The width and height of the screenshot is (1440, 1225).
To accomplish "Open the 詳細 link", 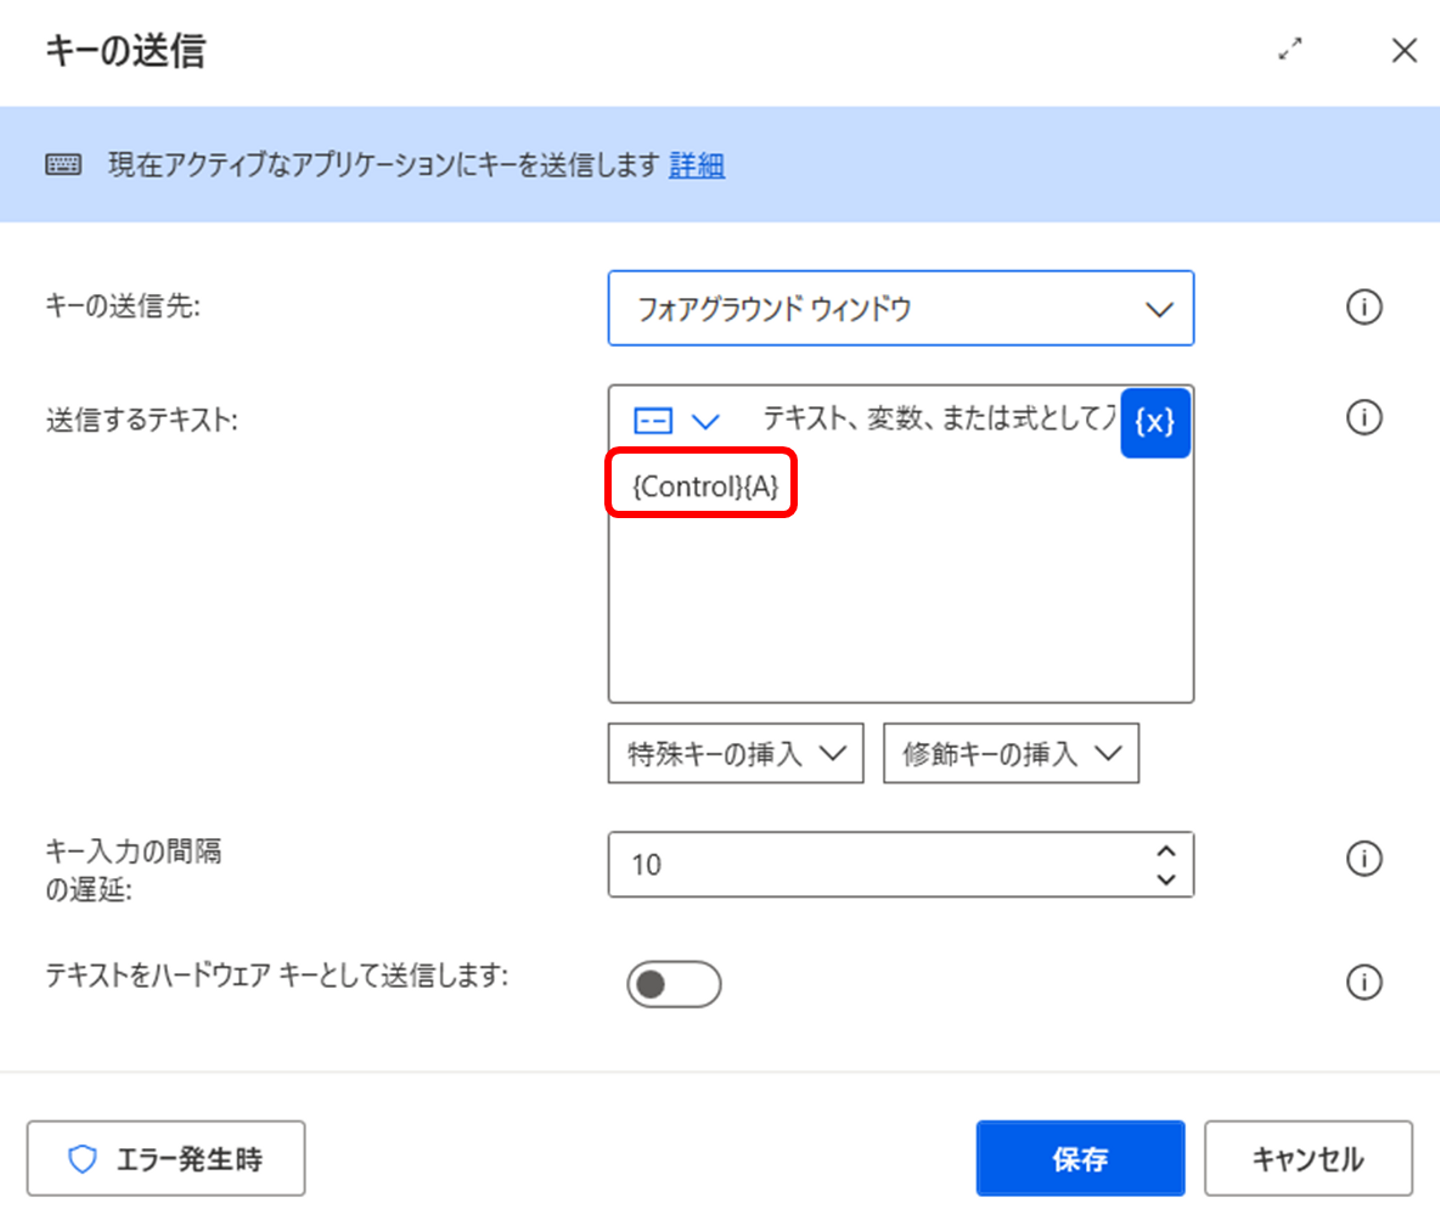I will [696, 164].
